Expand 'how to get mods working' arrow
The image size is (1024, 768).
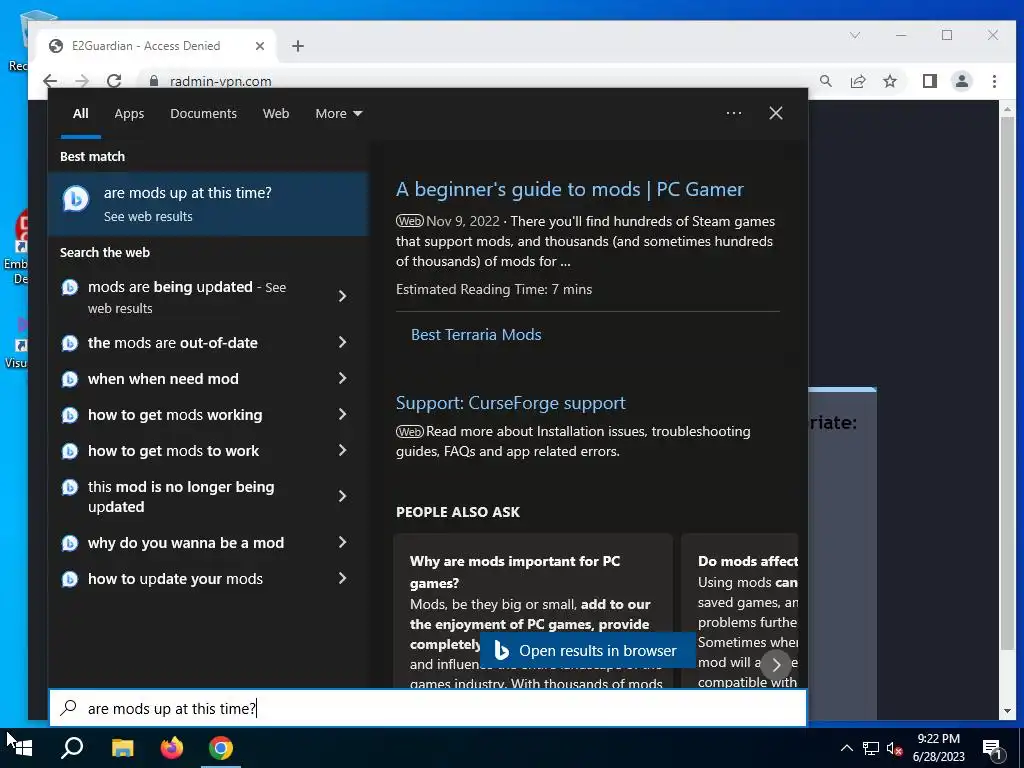pos(342,414)
